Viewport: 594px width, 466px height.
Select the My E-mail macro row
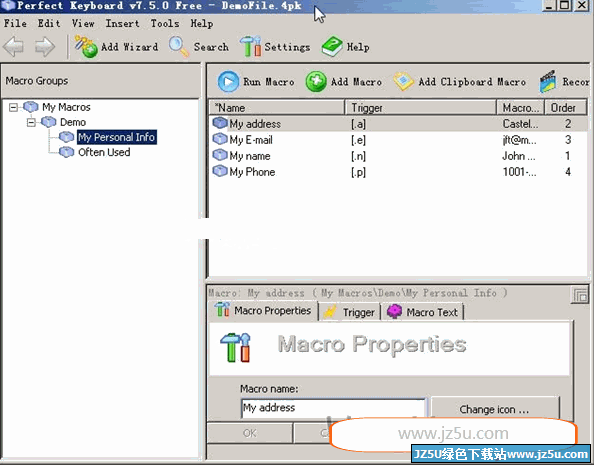pyautogui.click(x=399, y=140)
